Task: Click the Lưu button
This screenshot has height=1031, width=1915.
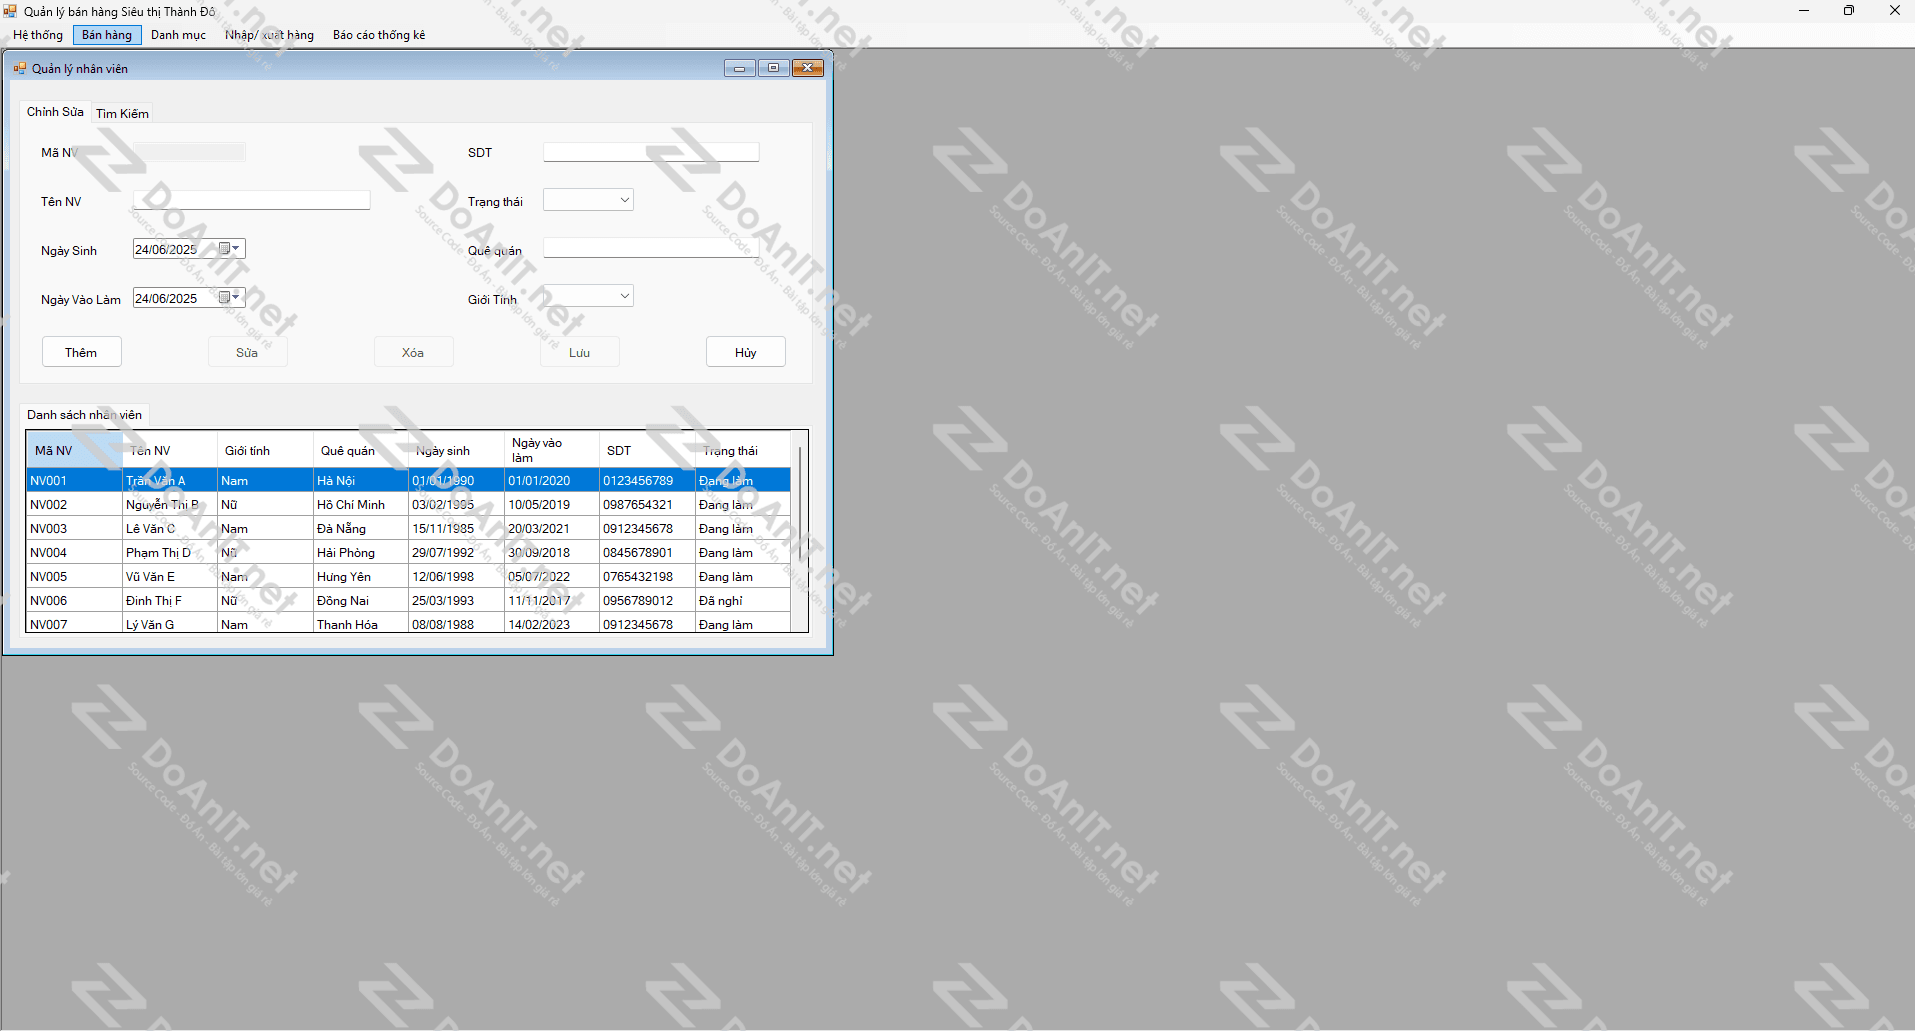Action: (x=579, y=352)
